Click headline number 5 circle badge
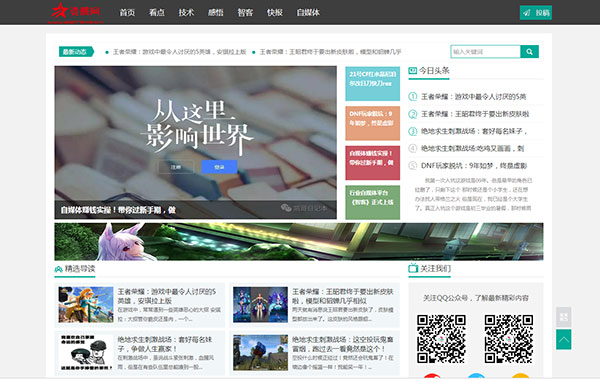This screenshot has height=379, width=600. coord(412,165)
